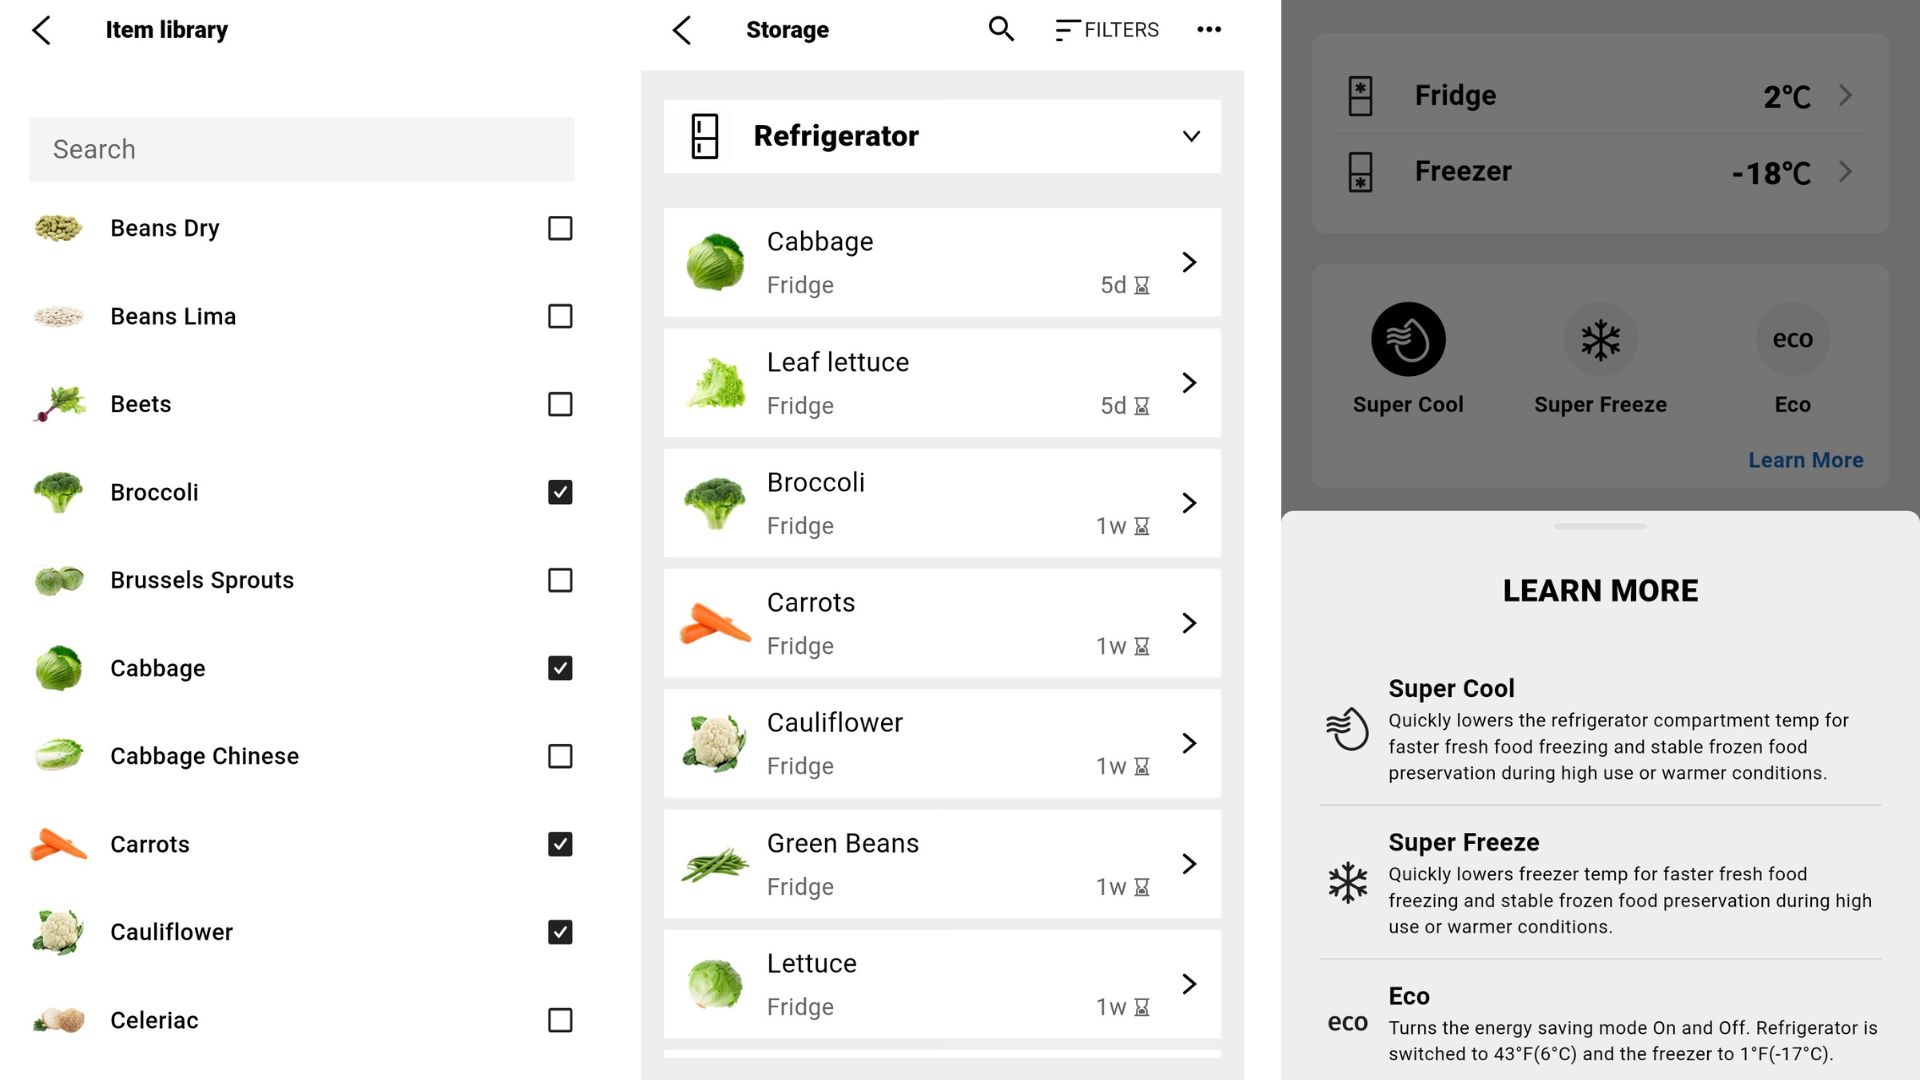
Task: Activate Super Freeze snowflake icon
Action: [1600, 340]
